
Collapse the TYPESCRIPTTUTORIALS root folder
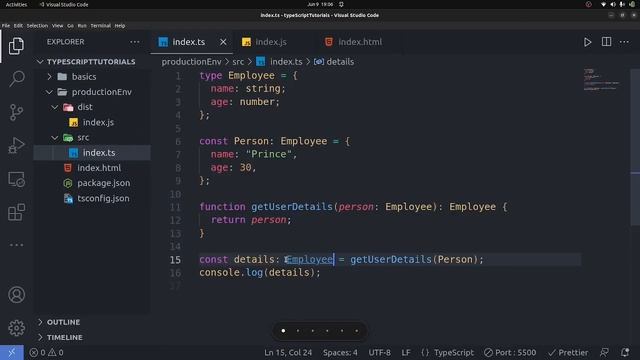click(40, 62)
